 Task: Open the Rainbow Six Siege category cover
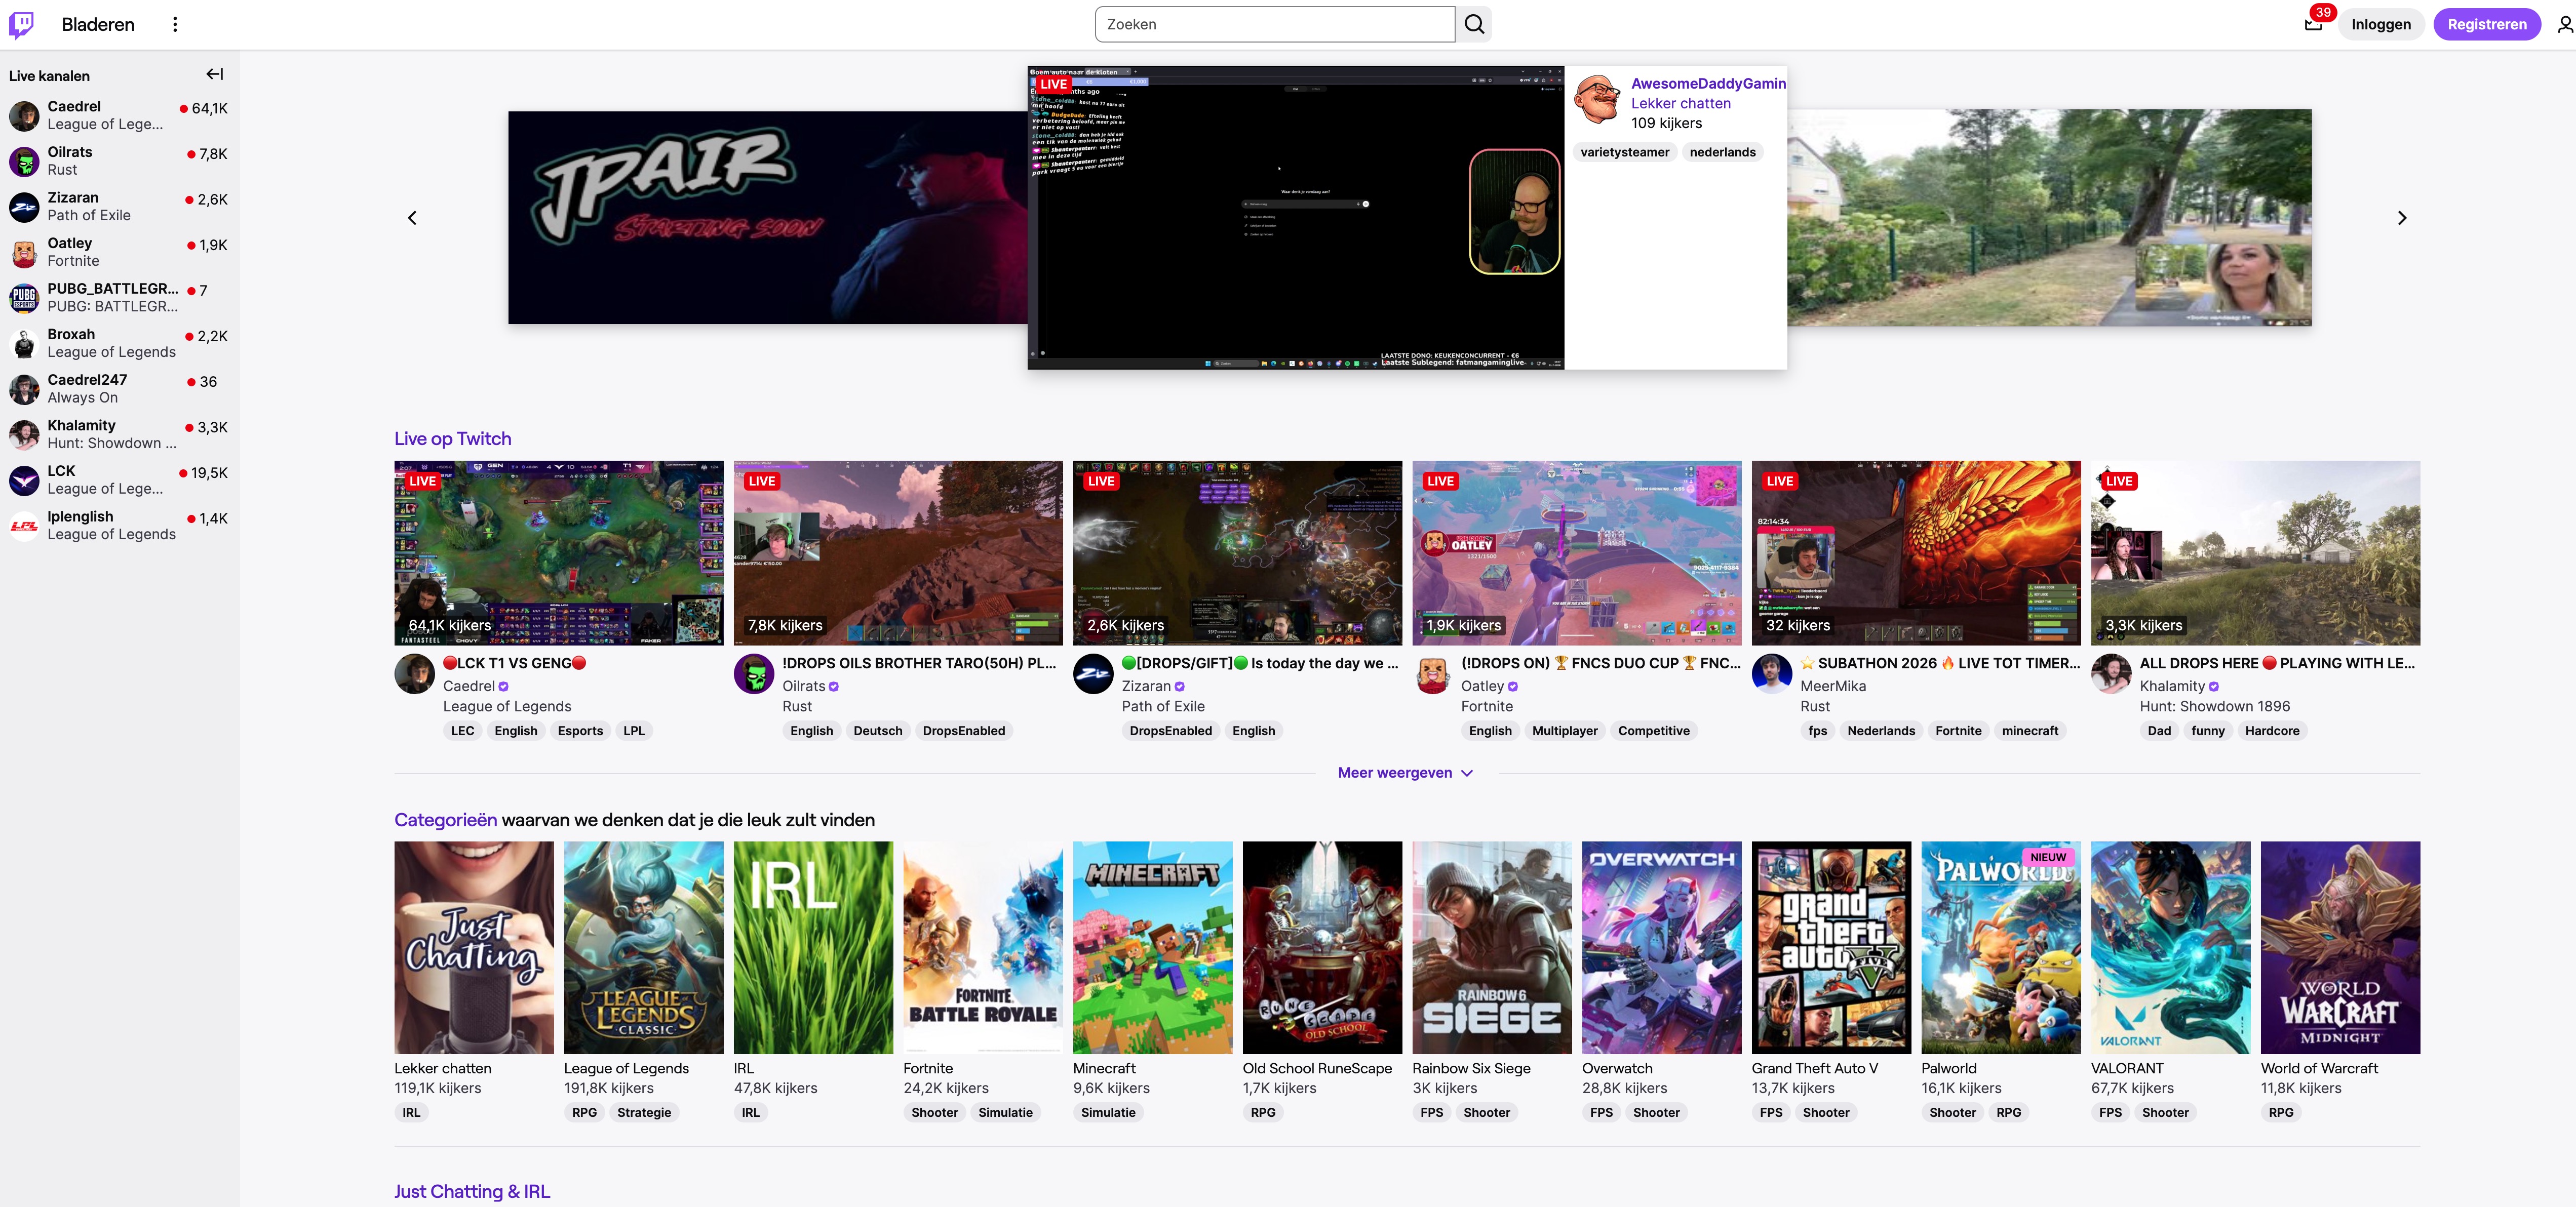1492,947
